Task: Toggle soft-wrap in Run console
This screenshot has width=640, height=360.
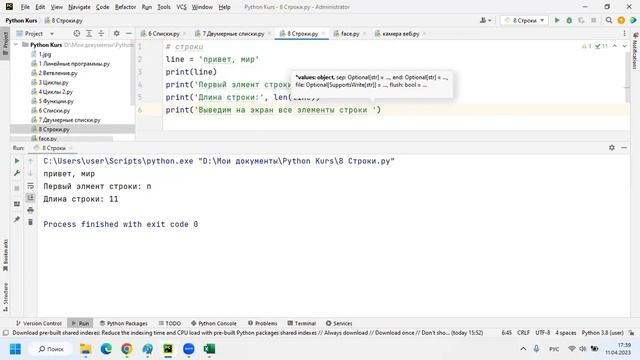Action: click(x=30, y=186)
